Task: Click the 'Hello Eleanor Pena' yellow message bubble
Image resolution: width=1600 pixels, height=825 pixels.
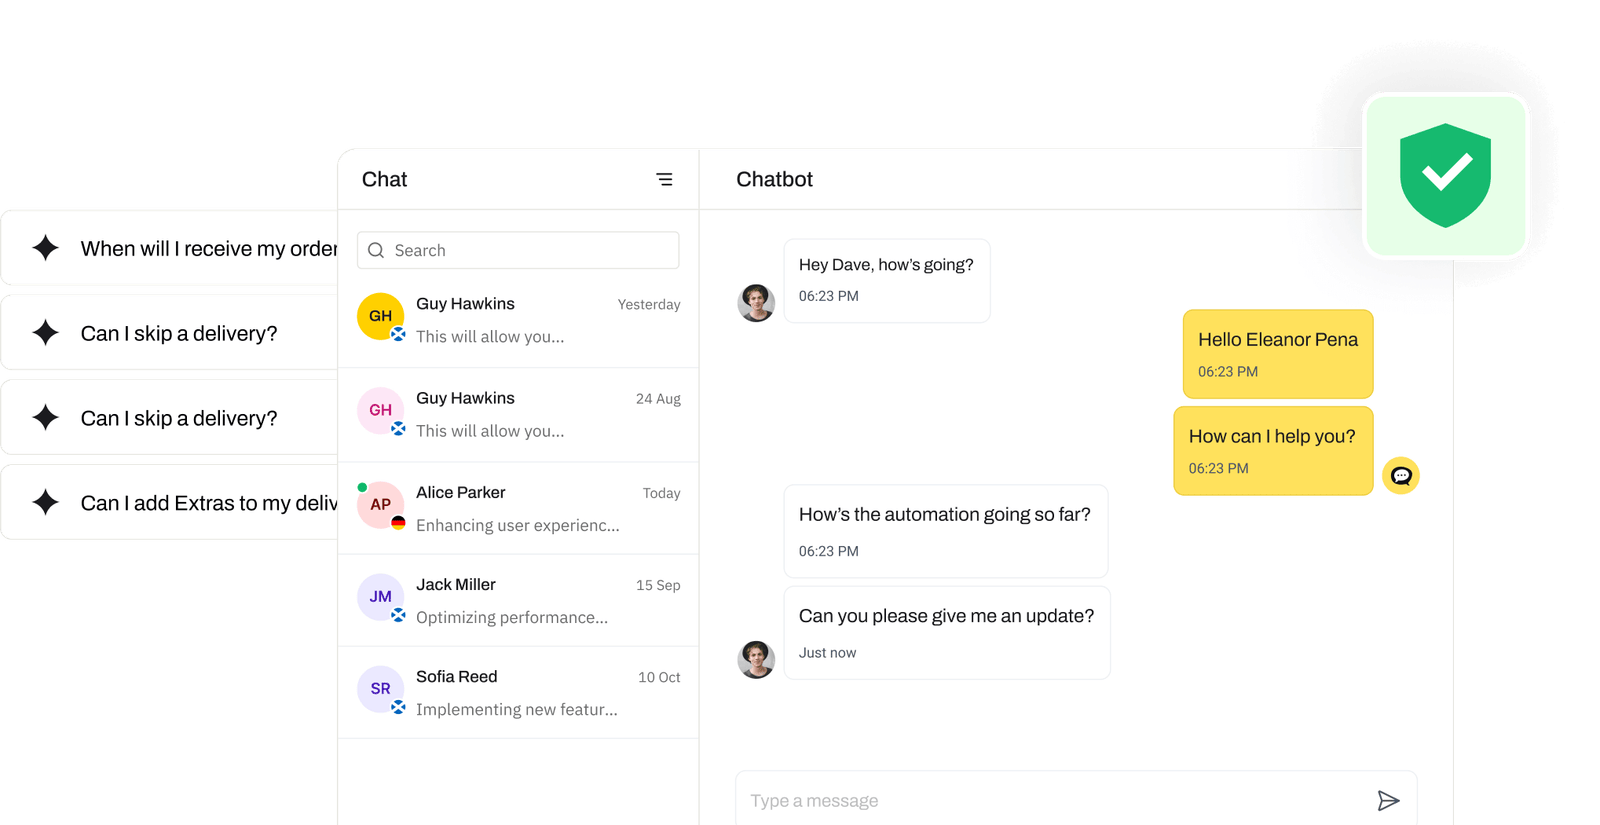Action: pyautogui.click(x=1277, y=354)
